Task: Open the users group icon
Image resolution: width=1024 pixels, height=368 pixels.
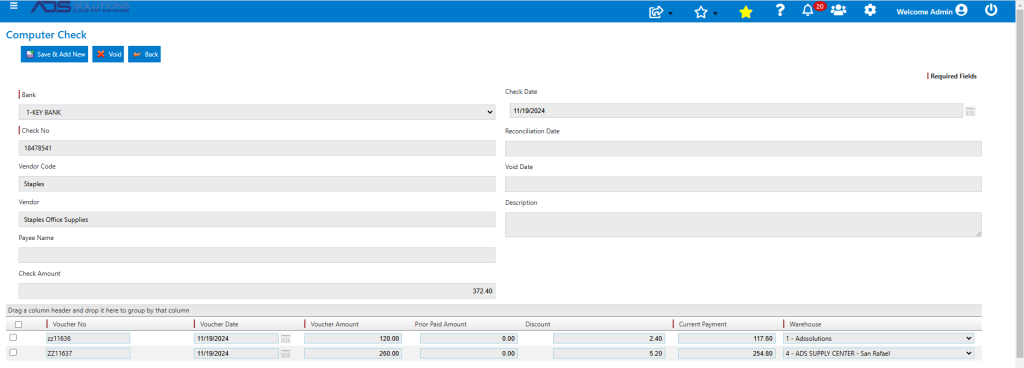Action: 839,10
